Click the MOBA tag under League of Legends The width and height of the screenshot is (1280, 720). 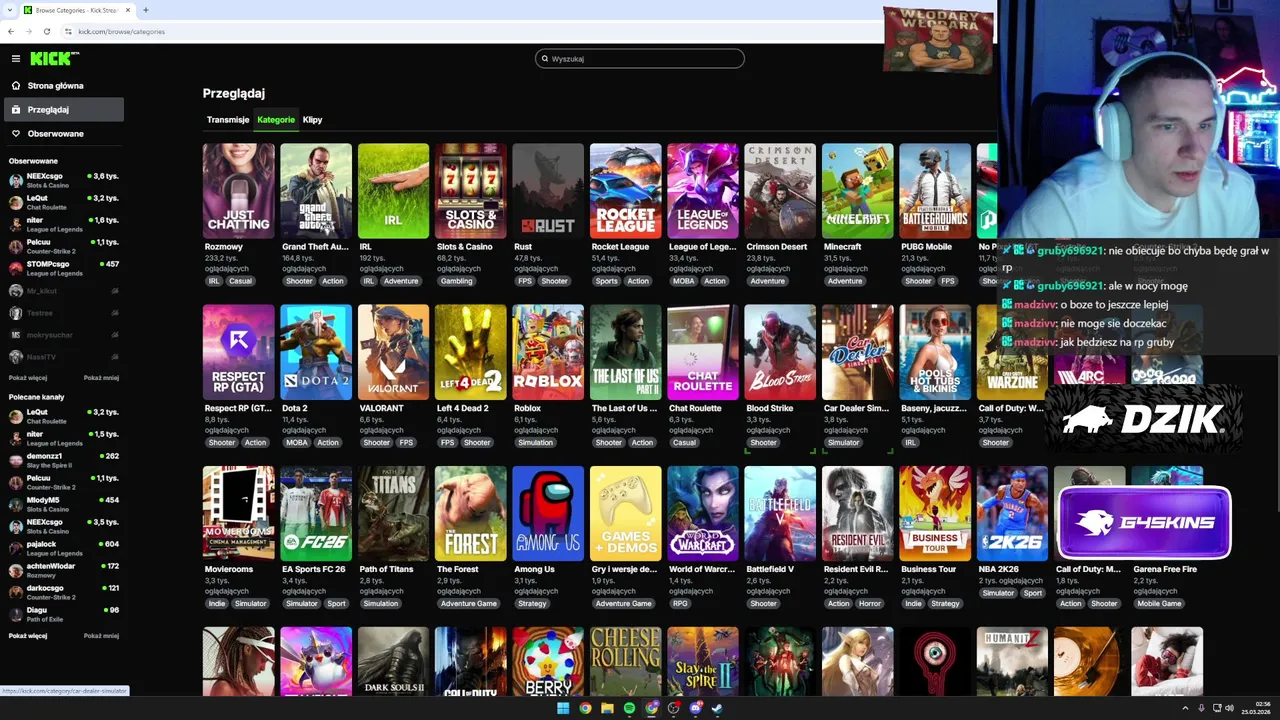683,281
